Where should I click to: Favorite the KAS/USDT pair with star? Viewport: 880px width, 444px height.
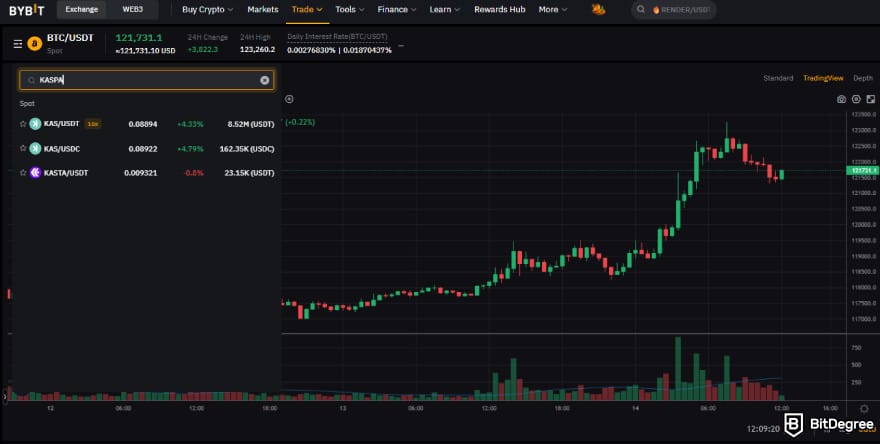click(23, 123)
